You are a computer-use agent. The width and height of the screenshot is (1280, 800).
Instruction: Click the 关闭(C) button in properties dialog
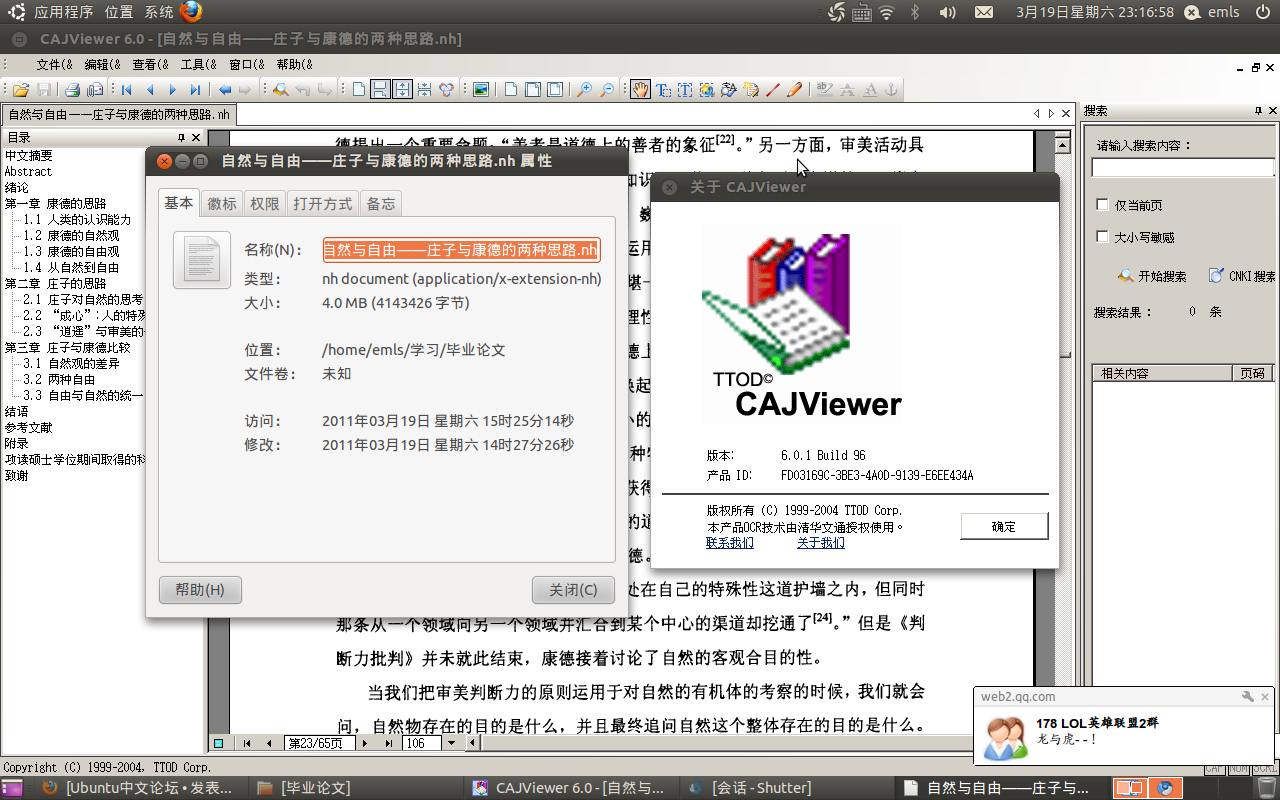pyautogui.click(x=573, y=590)
